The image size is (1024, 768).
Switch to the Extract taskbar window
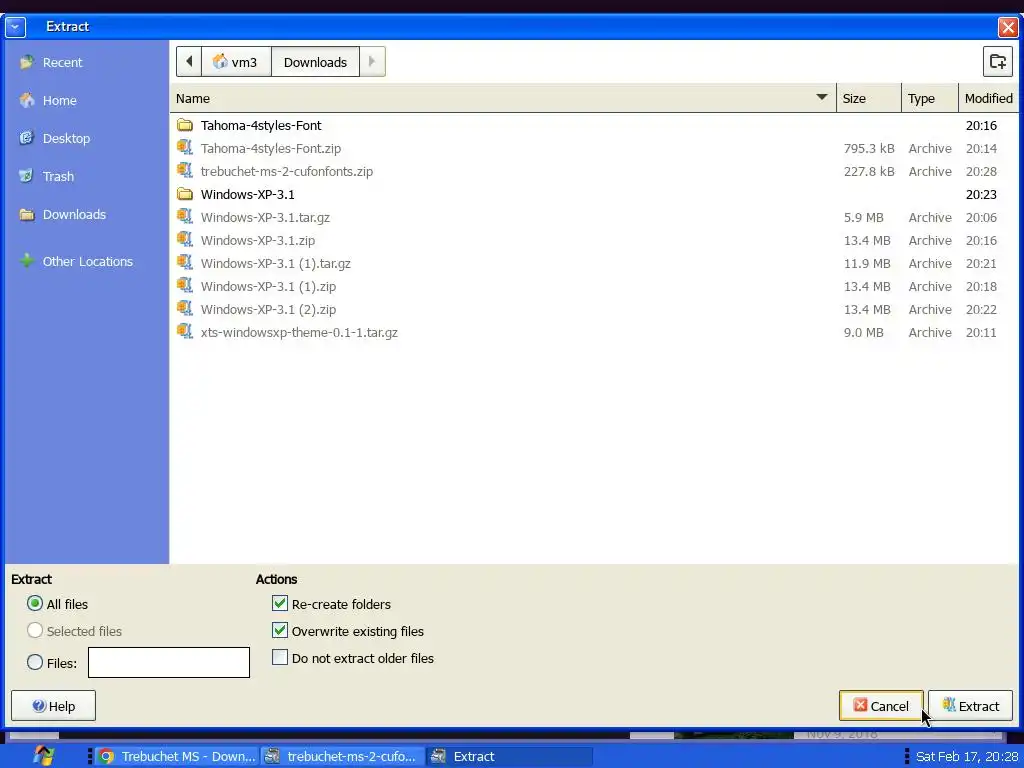[x=509, y=756]
